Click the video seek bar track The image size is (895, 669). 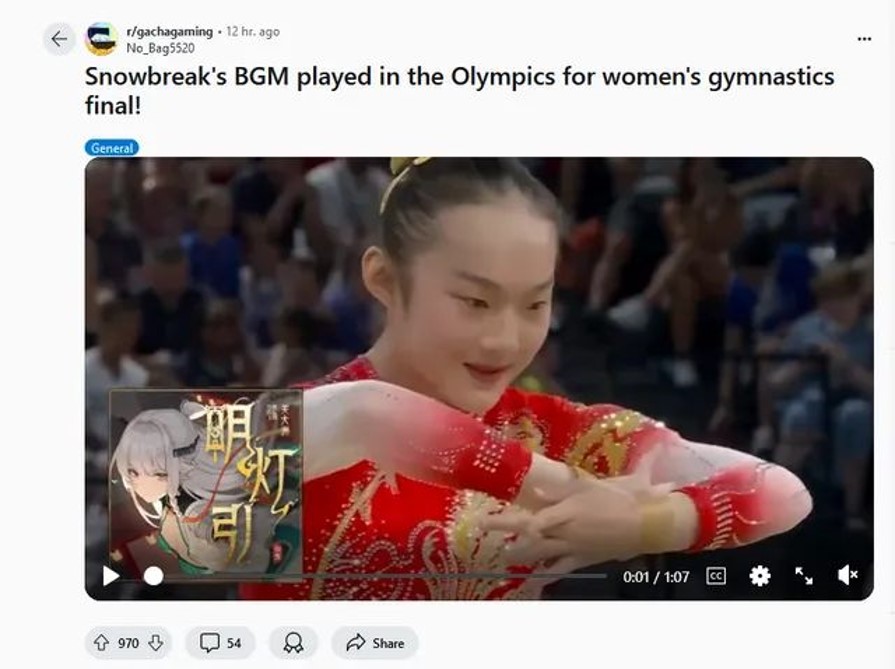(380, 576)
